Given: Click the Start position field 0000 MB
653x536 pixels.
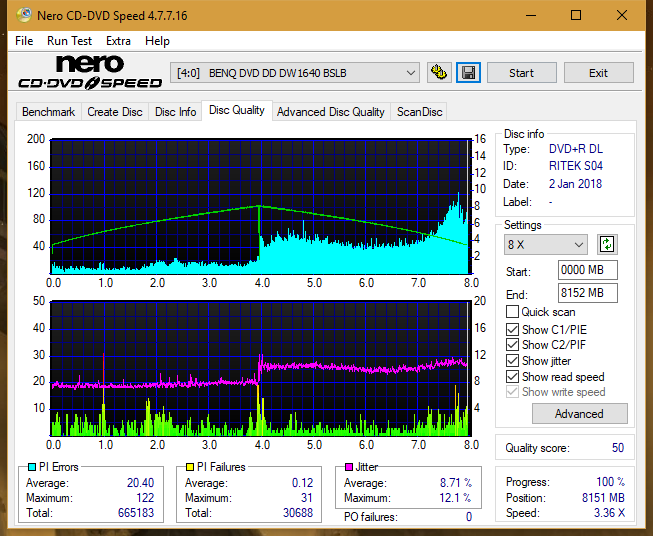Looking at the screenshot, I should tap(587, 270).
